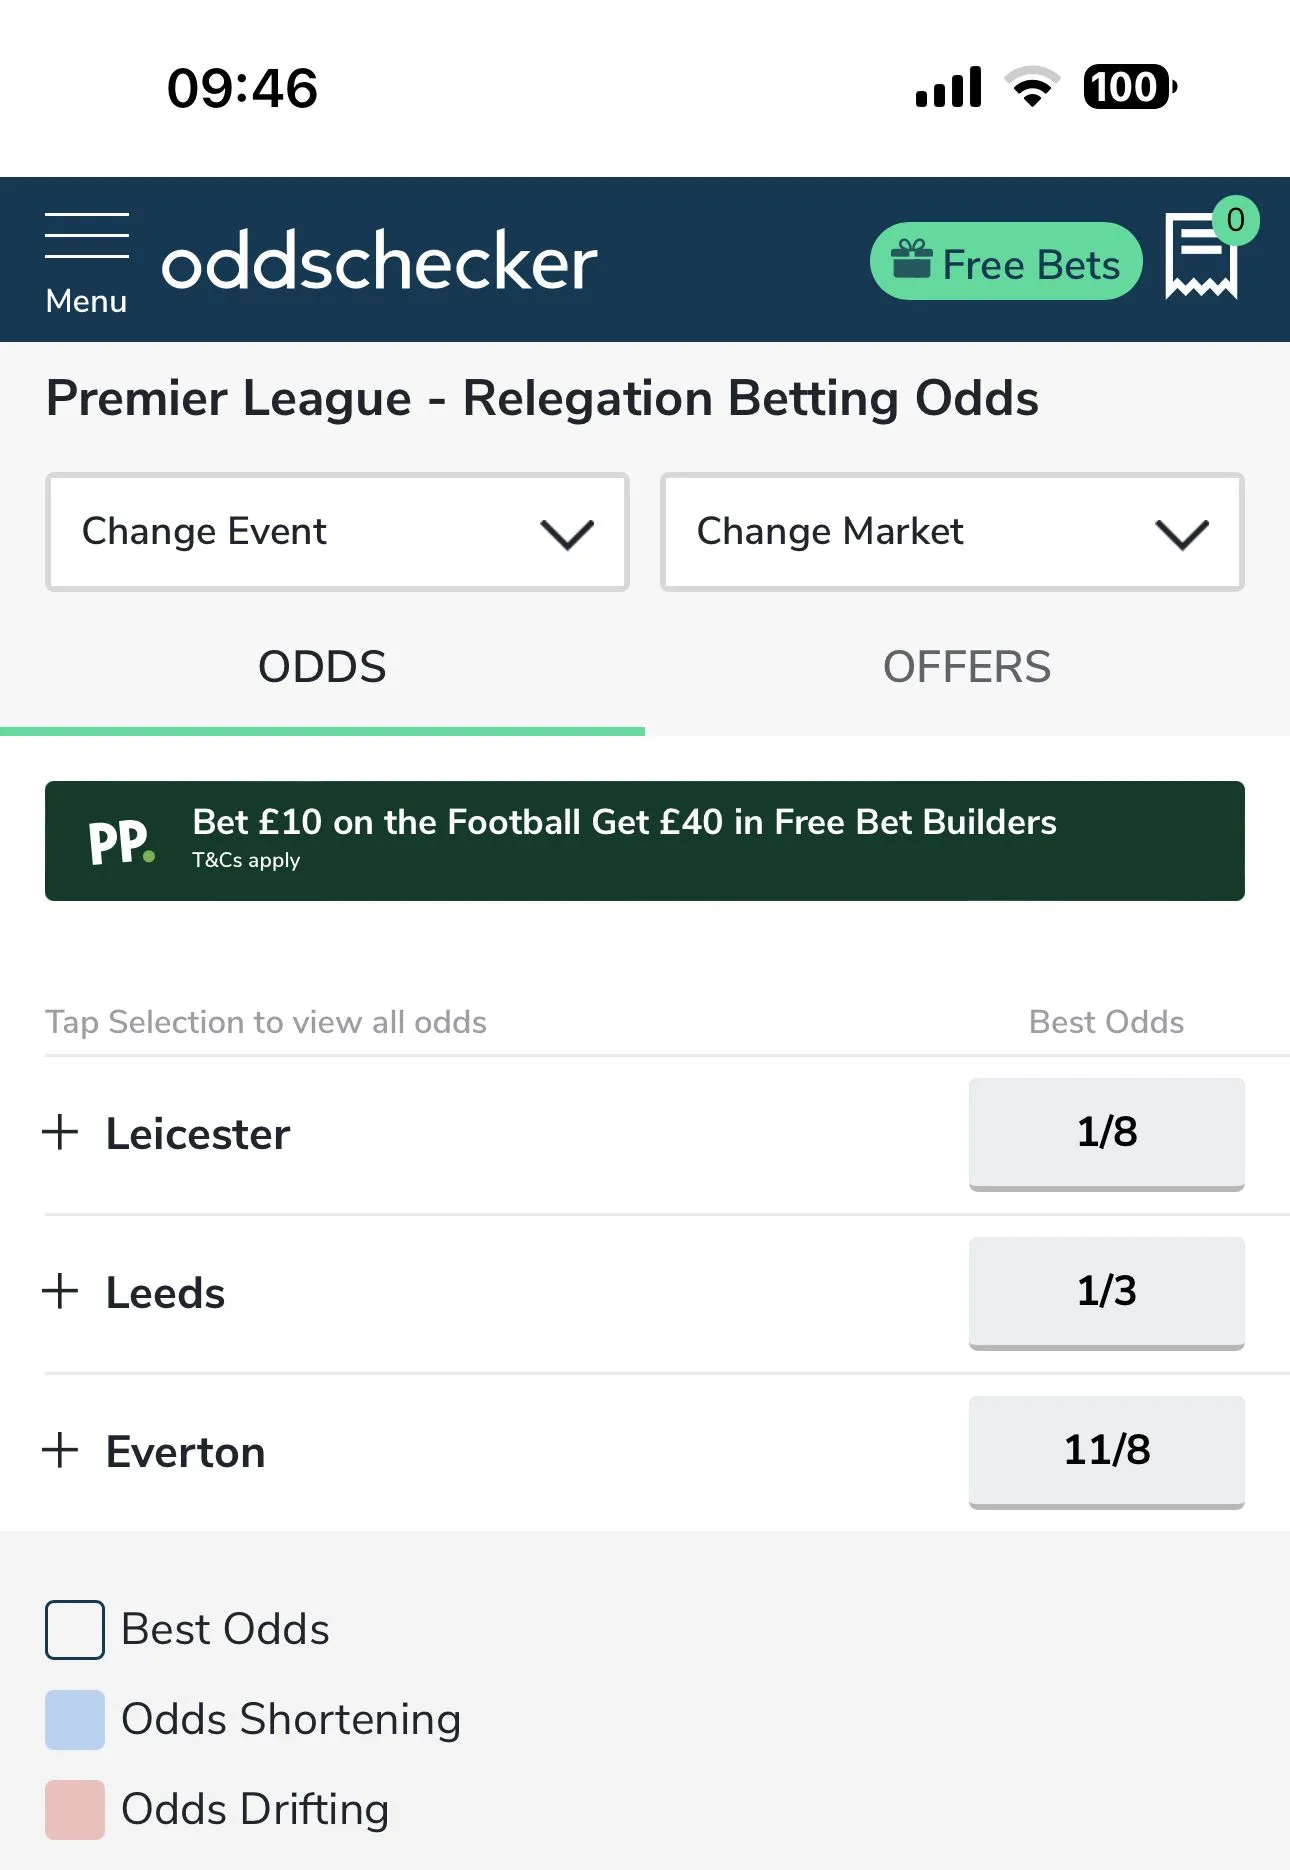The image size is (1290, 1870).
Task: Open the Change Event dropdown
Action: (x=337, y=532)
